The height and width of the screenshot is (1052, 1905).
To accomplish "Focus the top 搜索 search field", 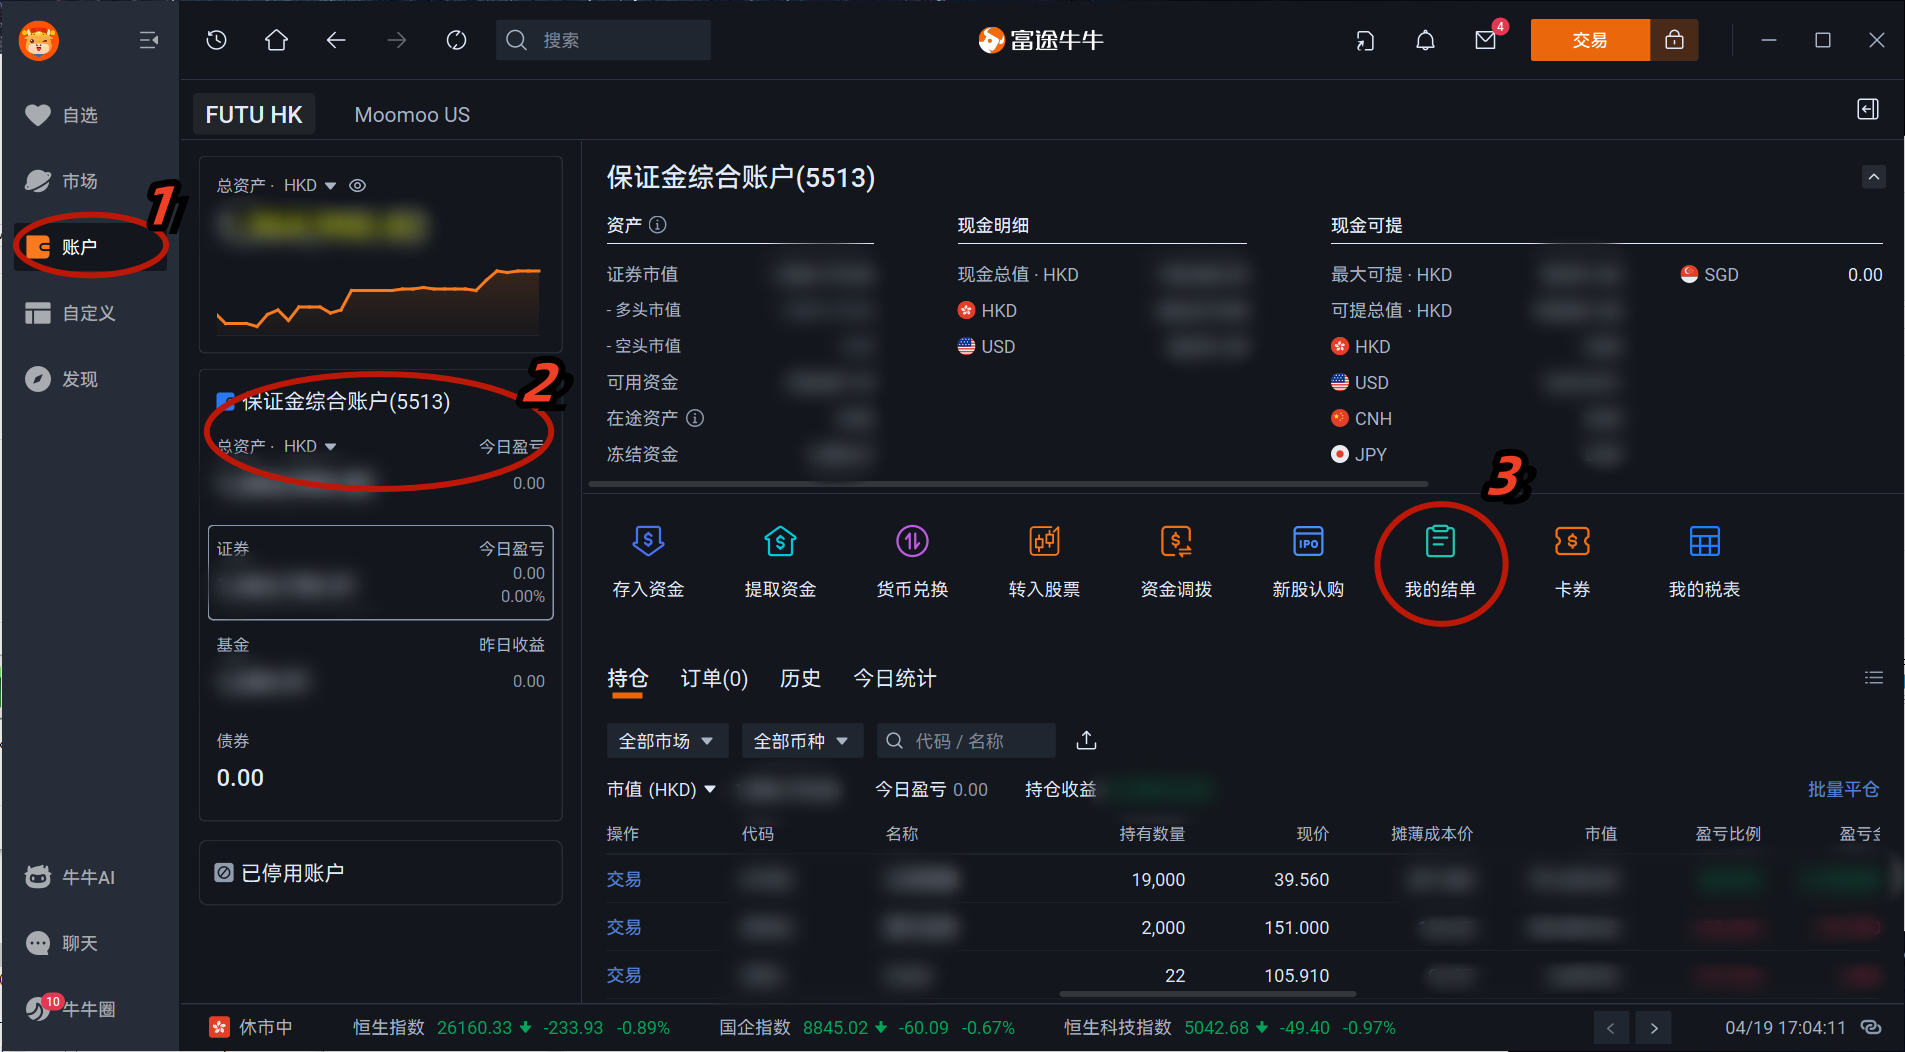I will (x=603, y=40).
